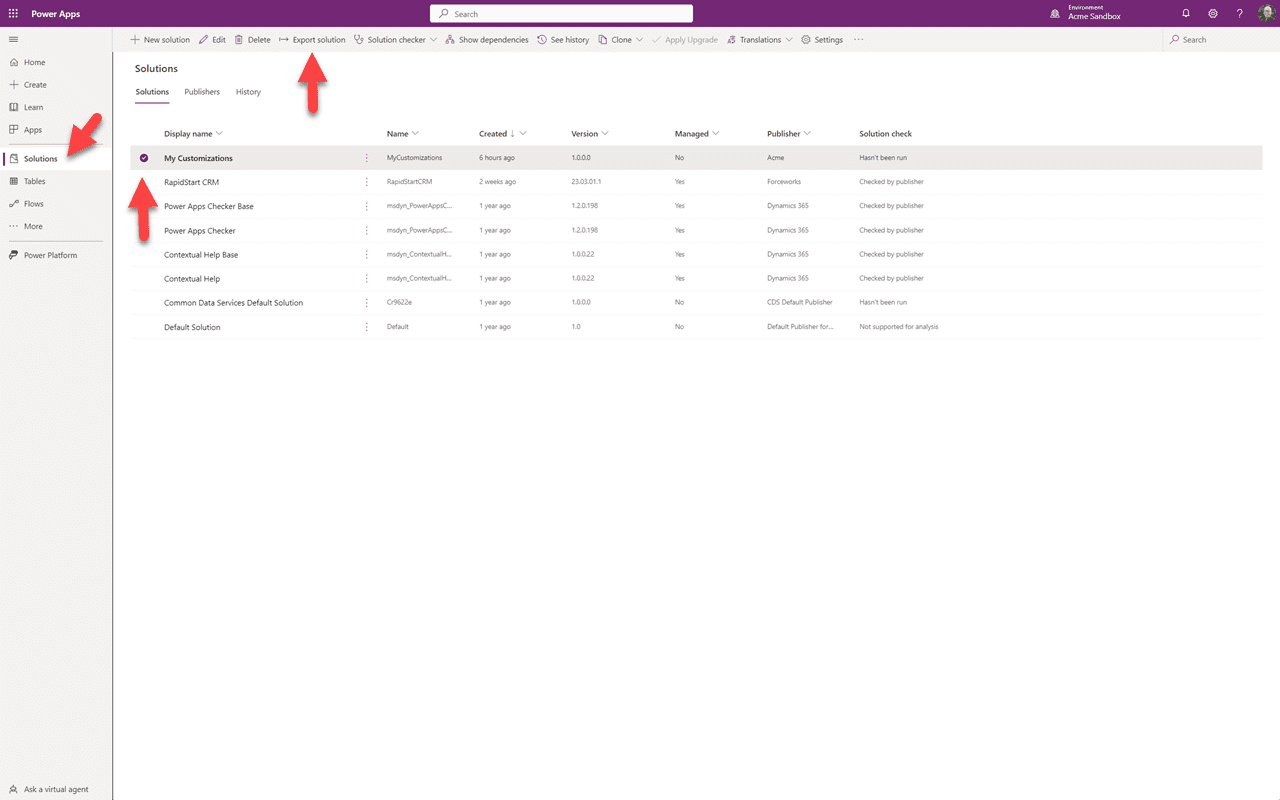Screen dimensions: 1280x800
Task: Deselect the My Customizations row checkbox
Action: (143, 157)
